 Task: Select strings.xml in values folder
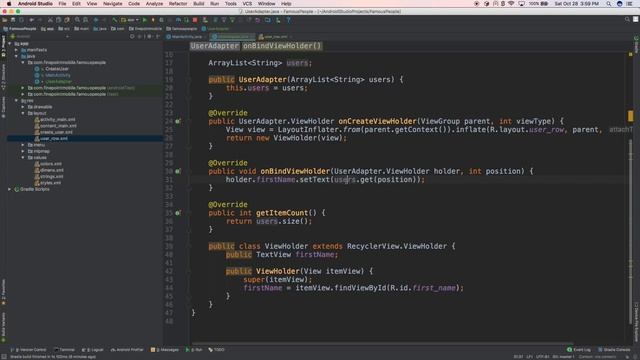[51, 177]
